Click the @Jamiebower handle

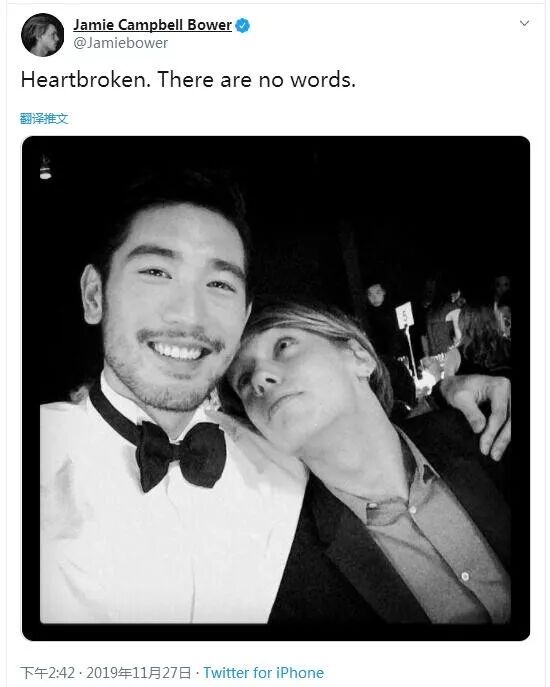coord(121,43)
